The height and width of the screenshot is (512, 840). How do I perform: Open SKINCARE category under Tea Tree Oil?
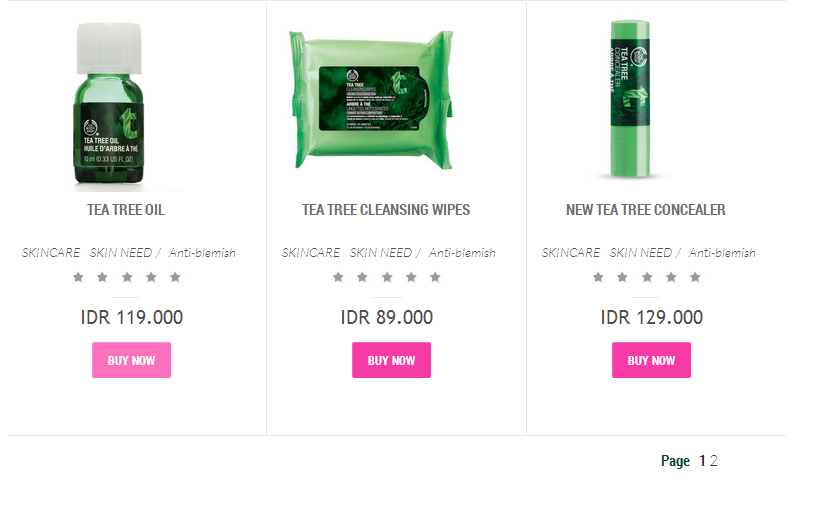pyautogui.click(x=51, y=252)
